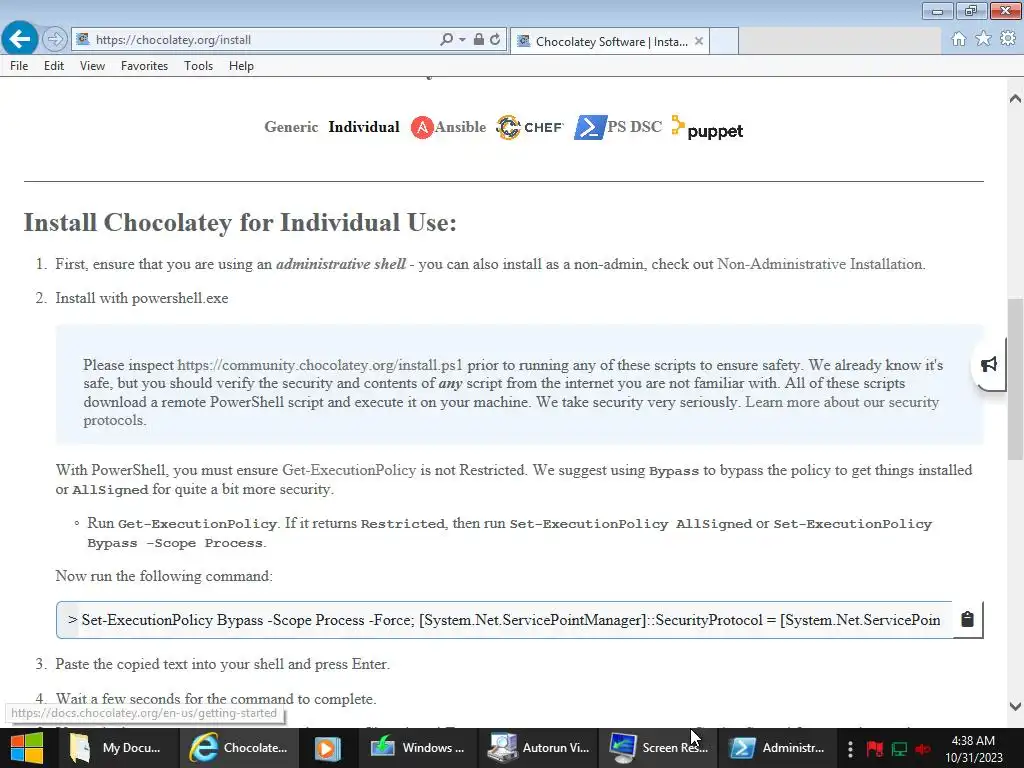Open My Documents from the taskbar
This screenshot has width=1024, height=768.
coord(117,748)
